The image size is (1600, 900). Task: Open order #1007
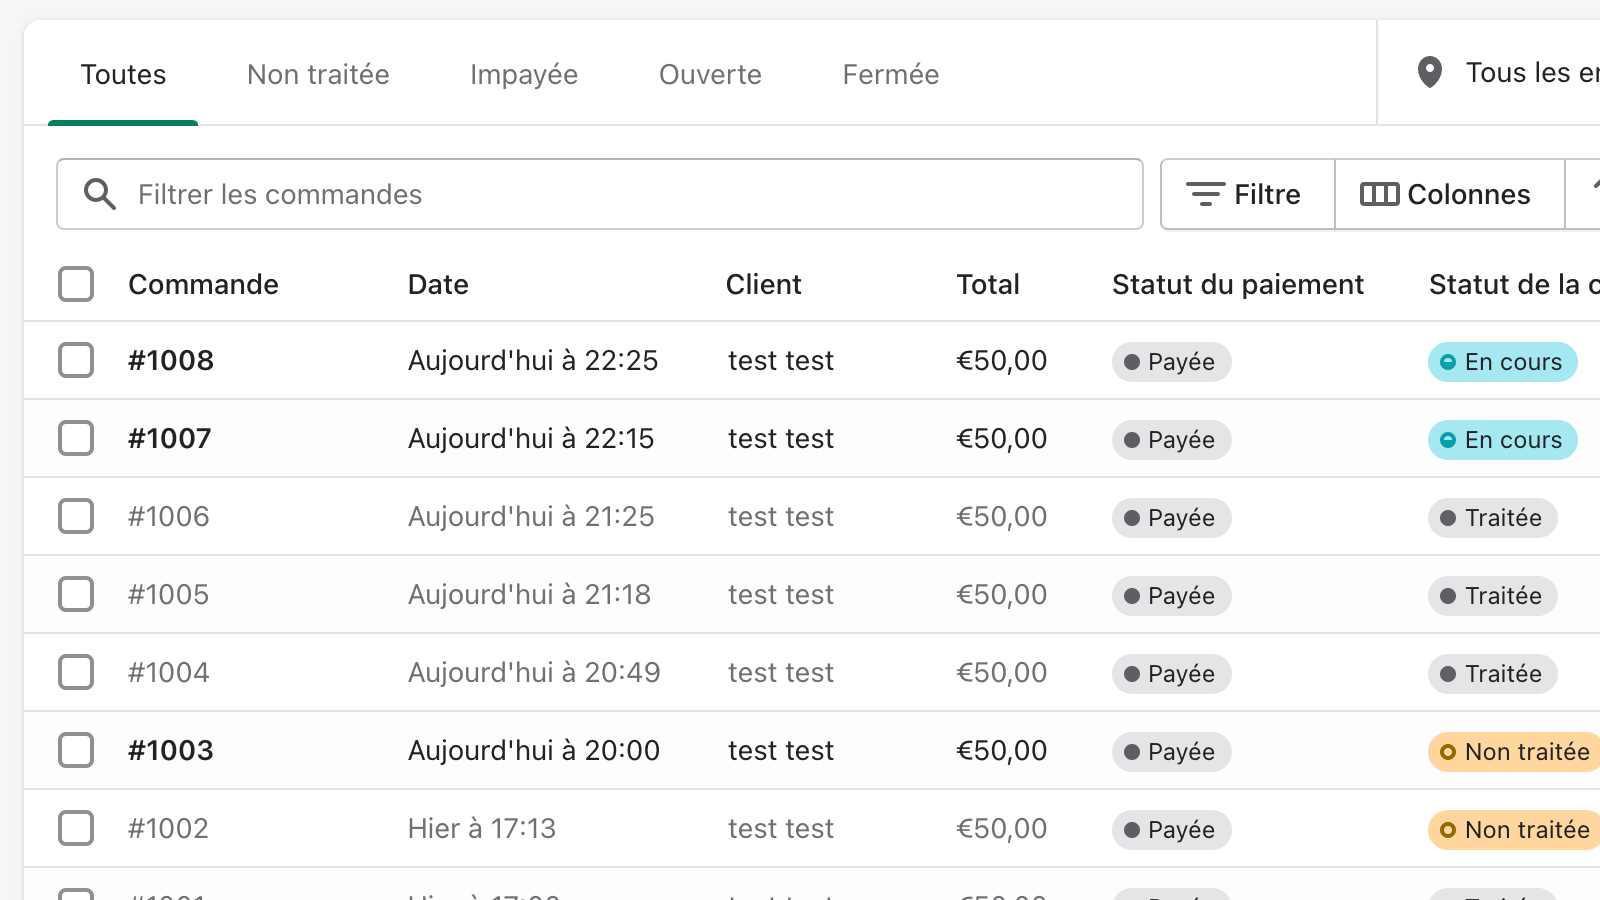tap(170, 438)
